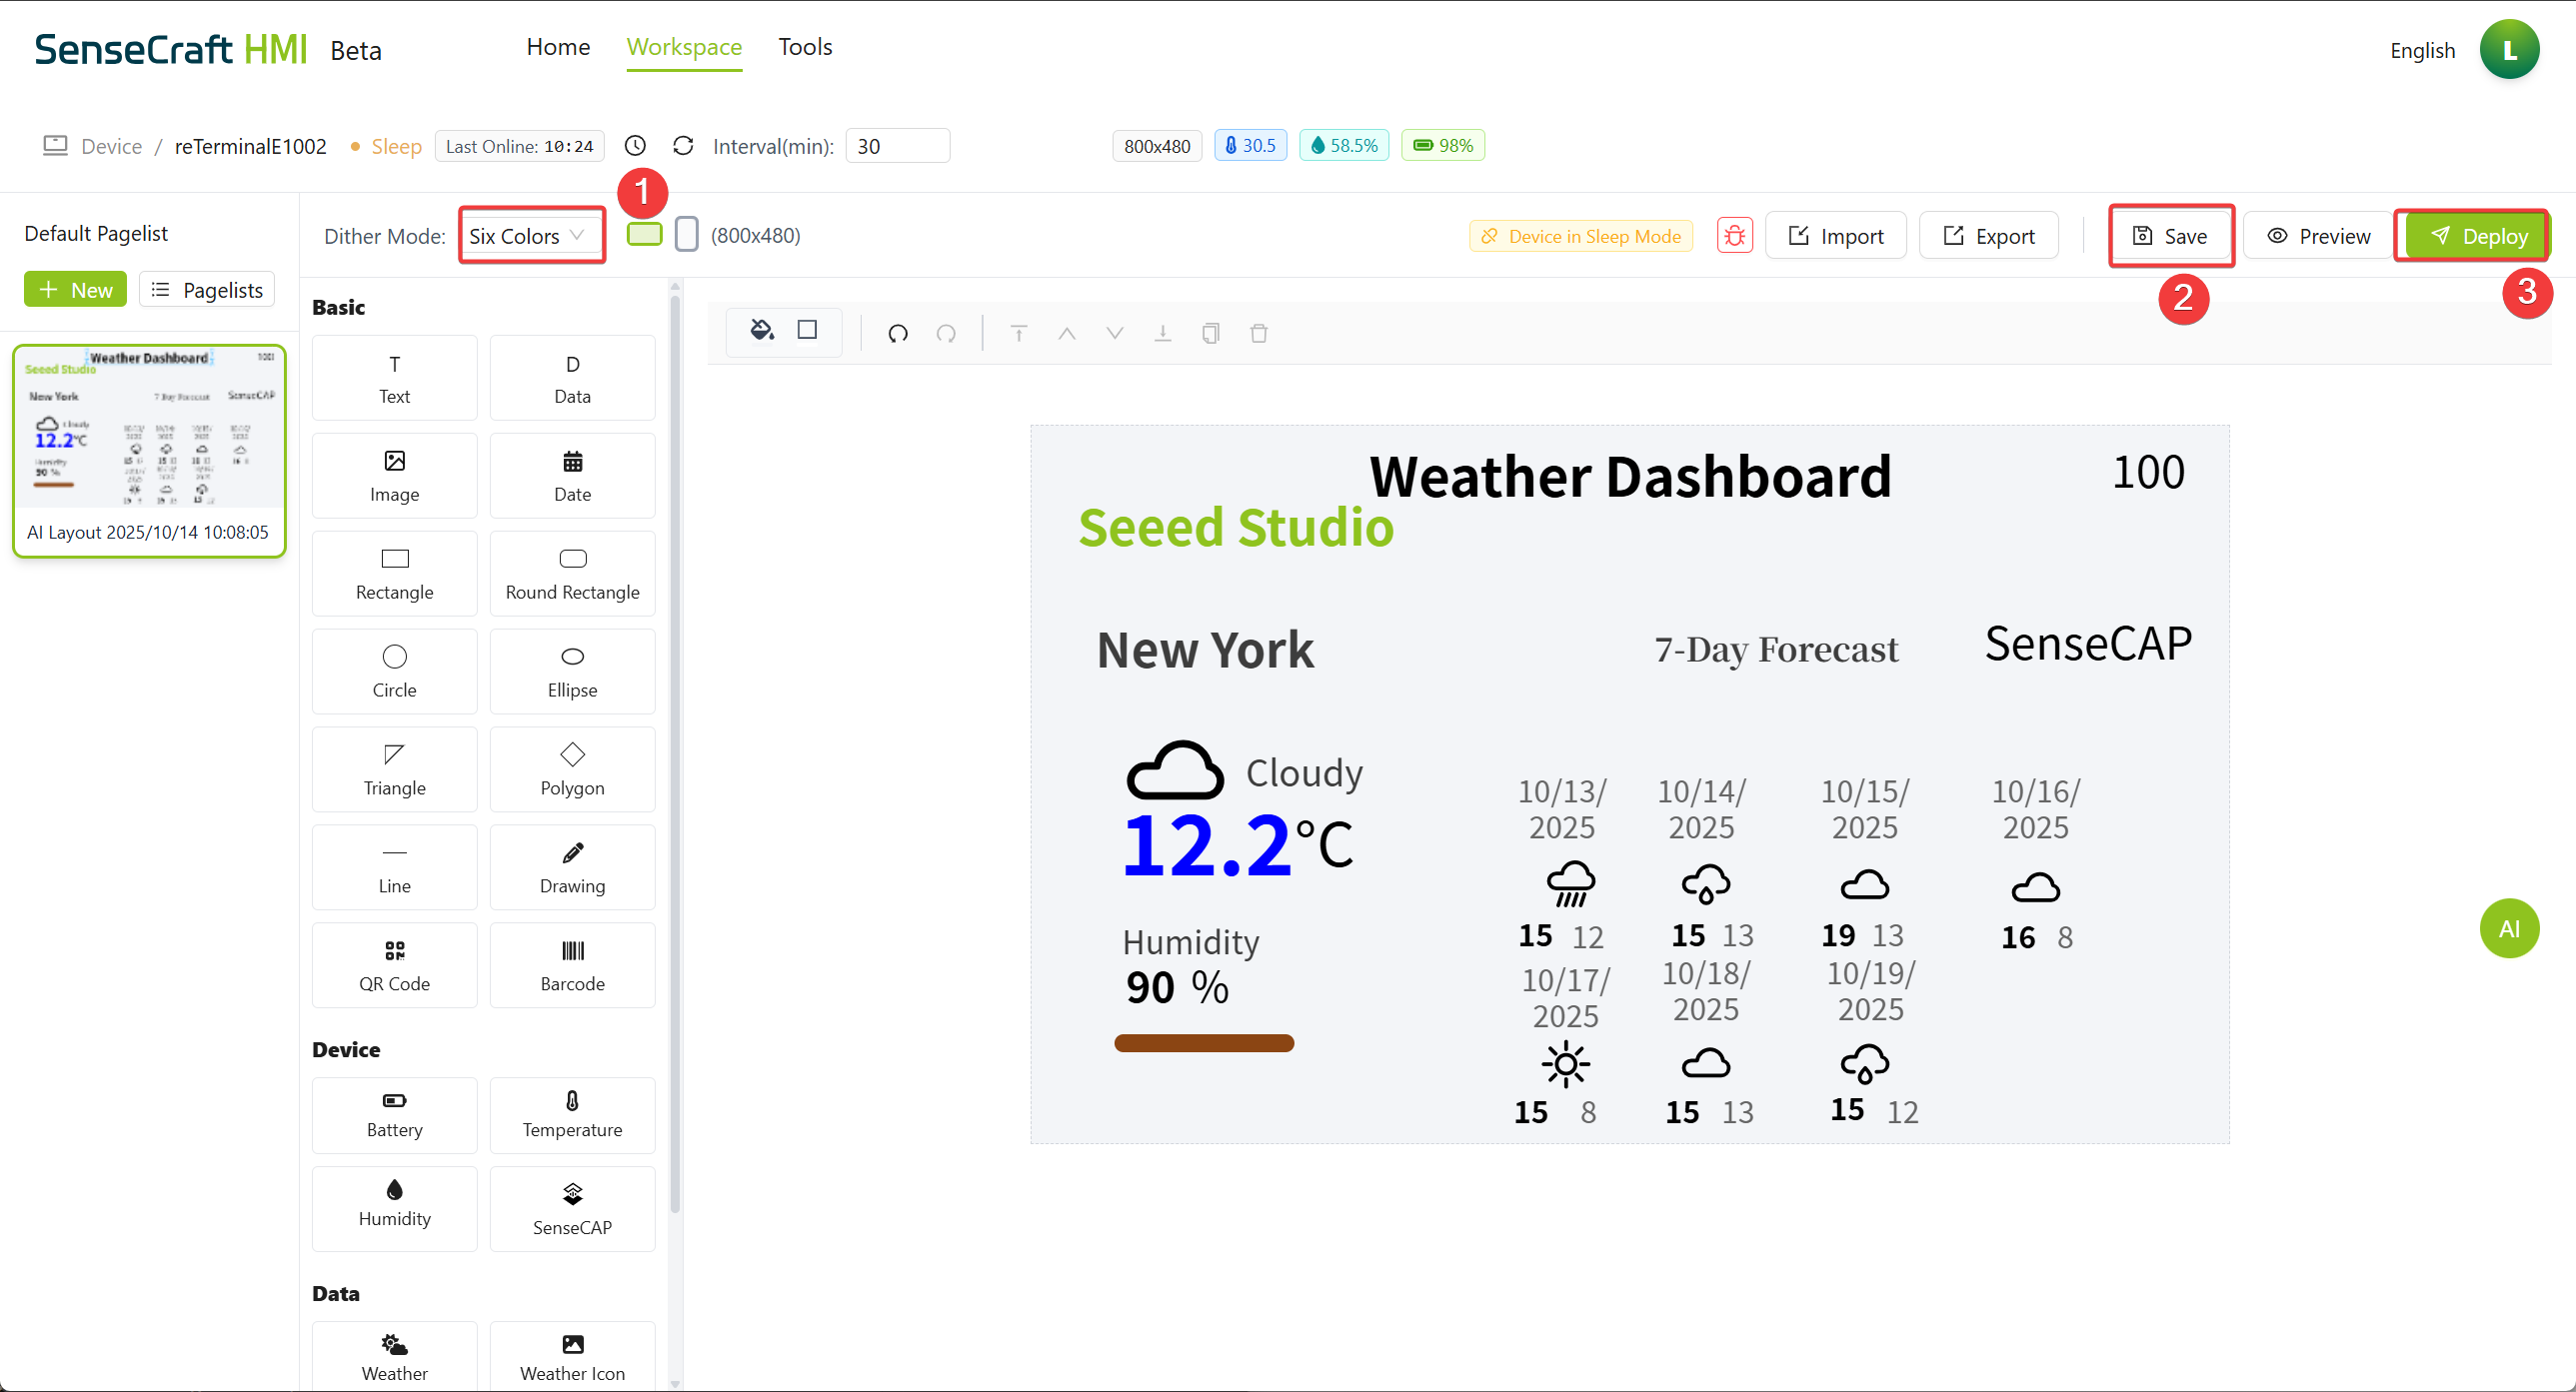Toggle the border square tool

[x=807, y=330]
